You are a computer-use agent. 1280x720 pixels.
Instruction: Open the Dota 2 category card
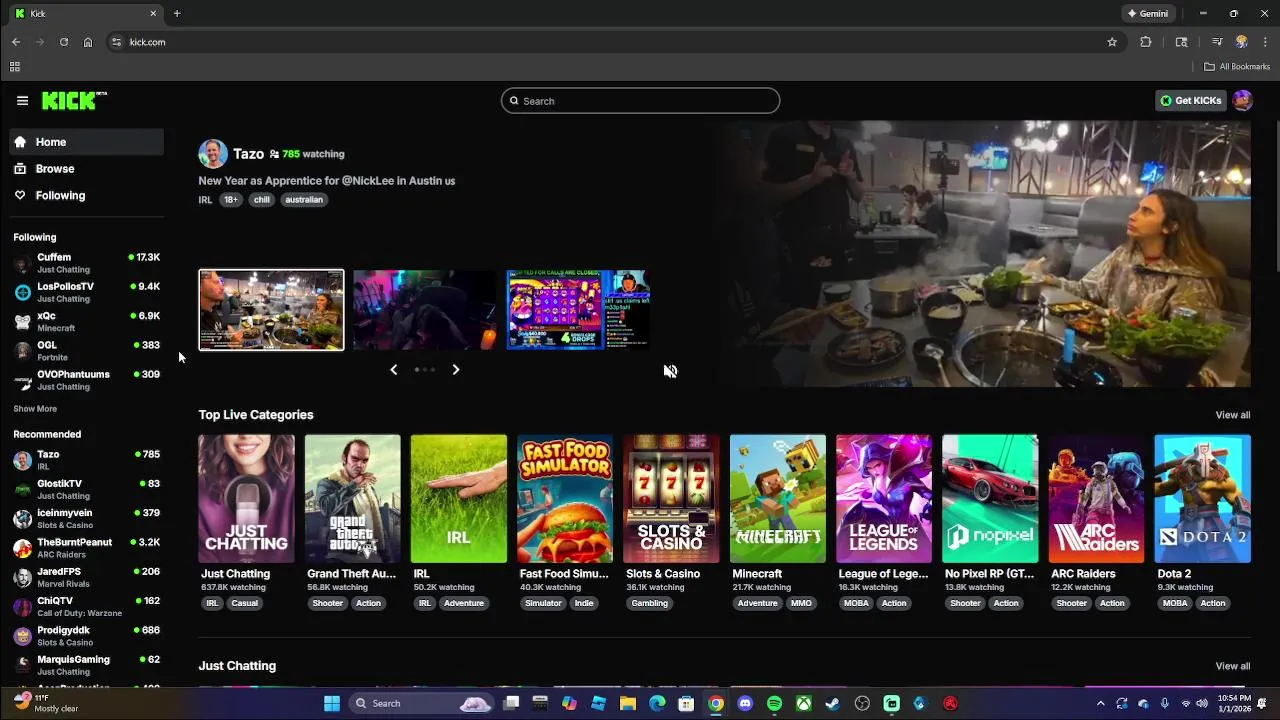pos(1203,498)
